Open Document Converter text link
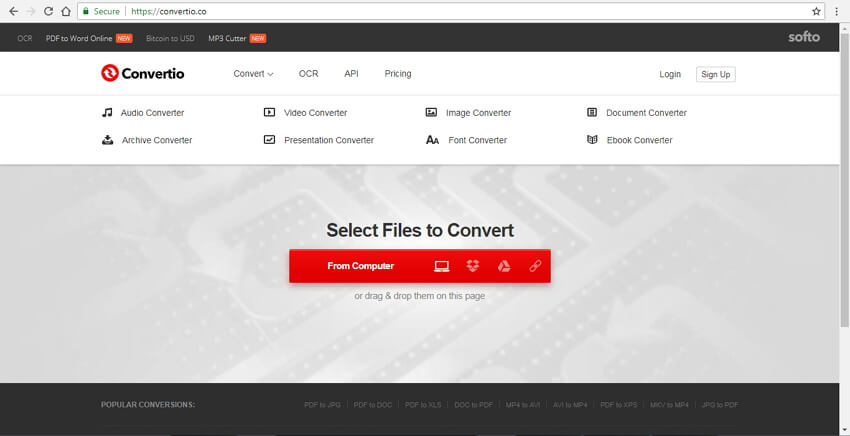The height and width of the screenshot is (436, 850). pyautogui.click(x=646, y=113)
